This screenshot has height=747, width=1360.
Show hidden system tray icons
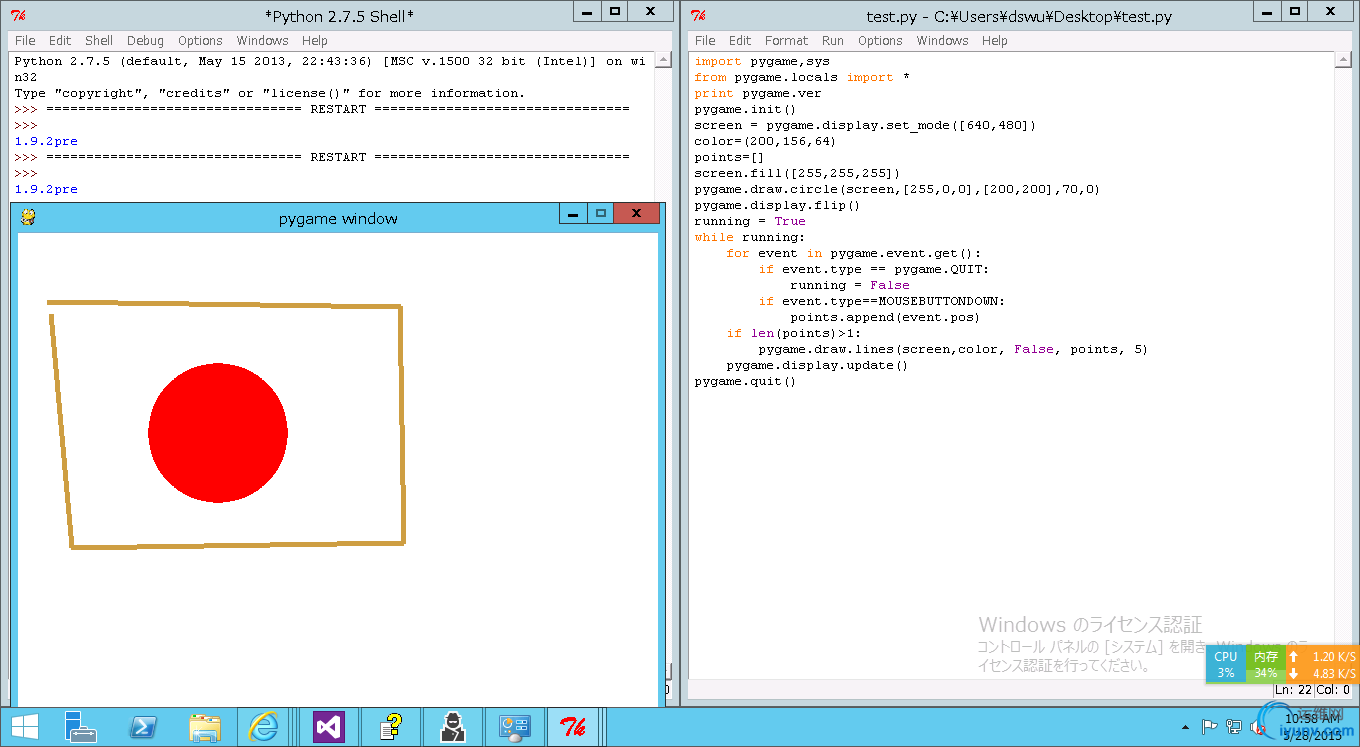1186,727
